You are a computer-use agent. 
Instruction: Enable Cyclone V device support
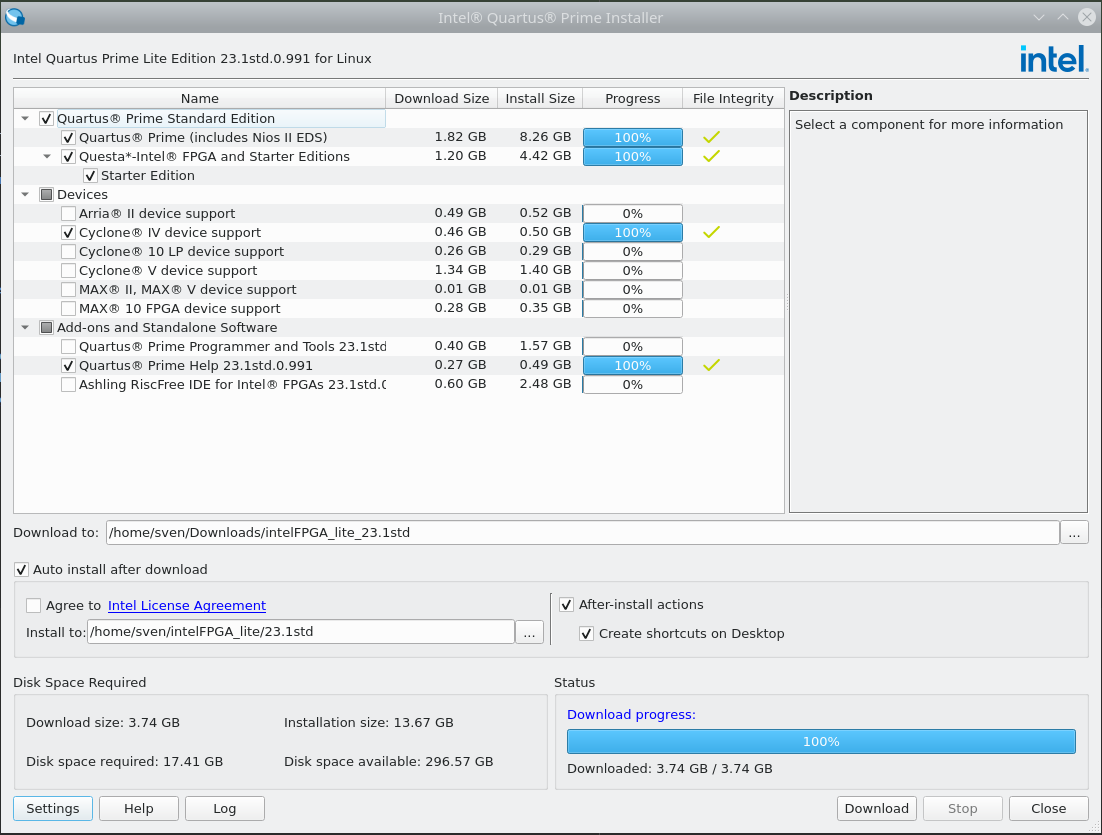pyautogui.click(x=68, y=271)
